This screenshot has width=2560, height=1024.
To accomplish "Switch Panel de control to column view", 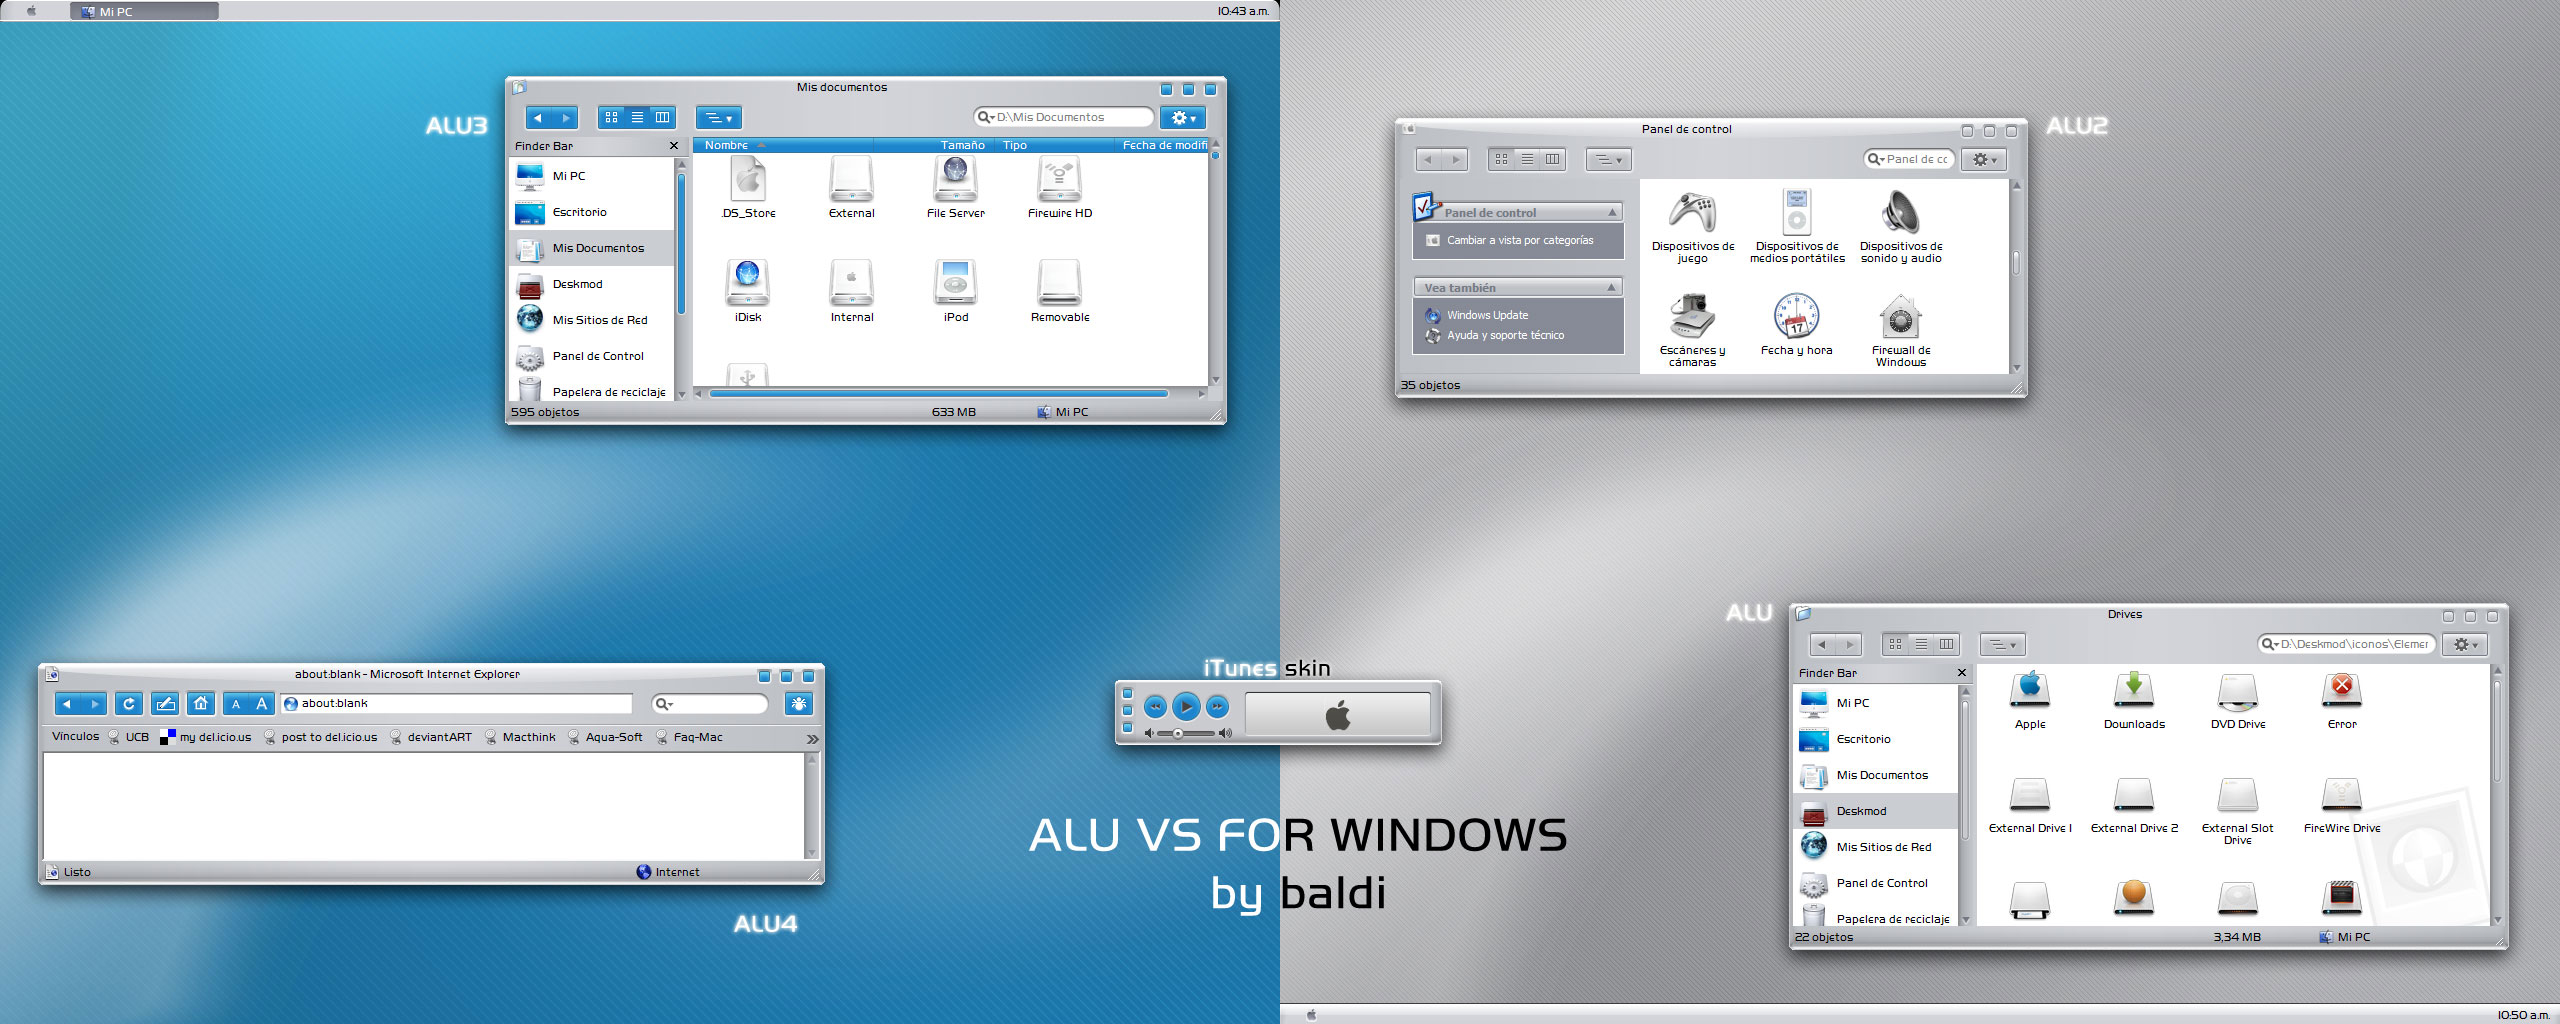I will pyautogui.click(x=1553, y=160).
